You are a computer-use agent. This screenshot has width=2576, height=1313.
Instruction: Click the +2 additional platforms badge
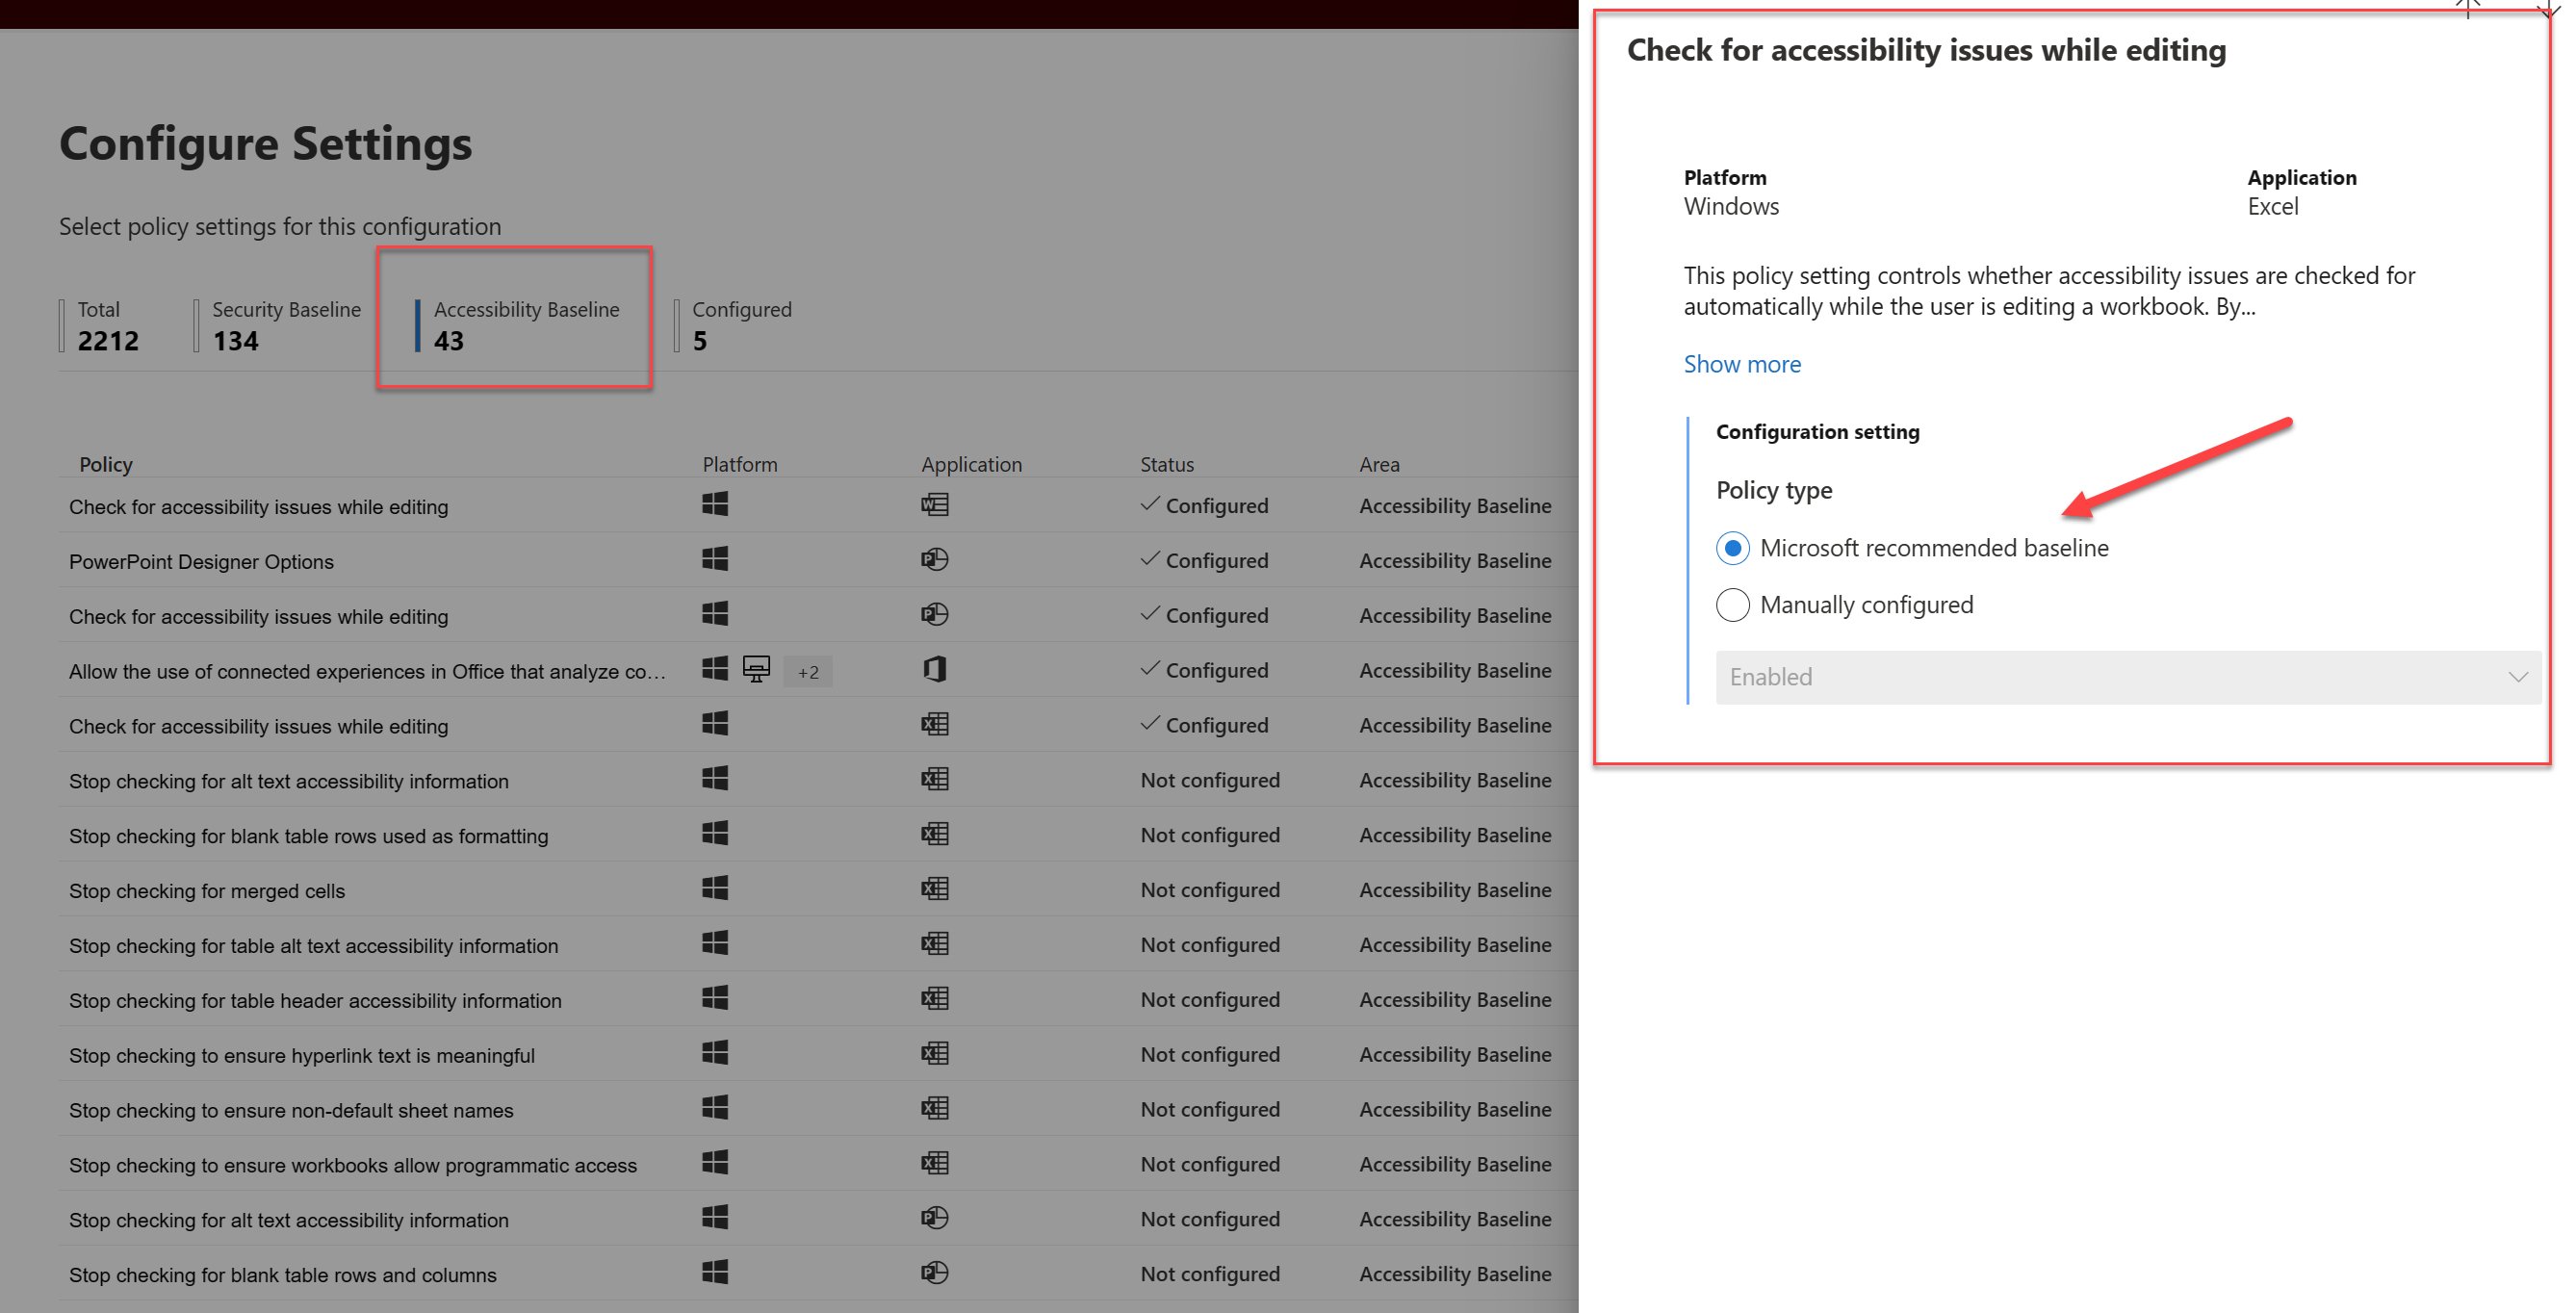tap(808, 672)
